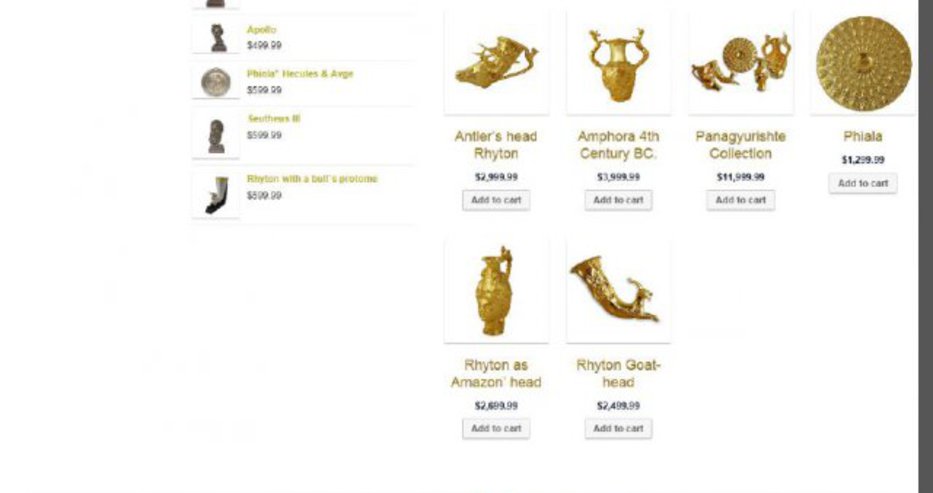The height and width of the screenshot is (493, 933).
Task: Add Antler's head Rhyton to cart
Action: click(496, 200)
